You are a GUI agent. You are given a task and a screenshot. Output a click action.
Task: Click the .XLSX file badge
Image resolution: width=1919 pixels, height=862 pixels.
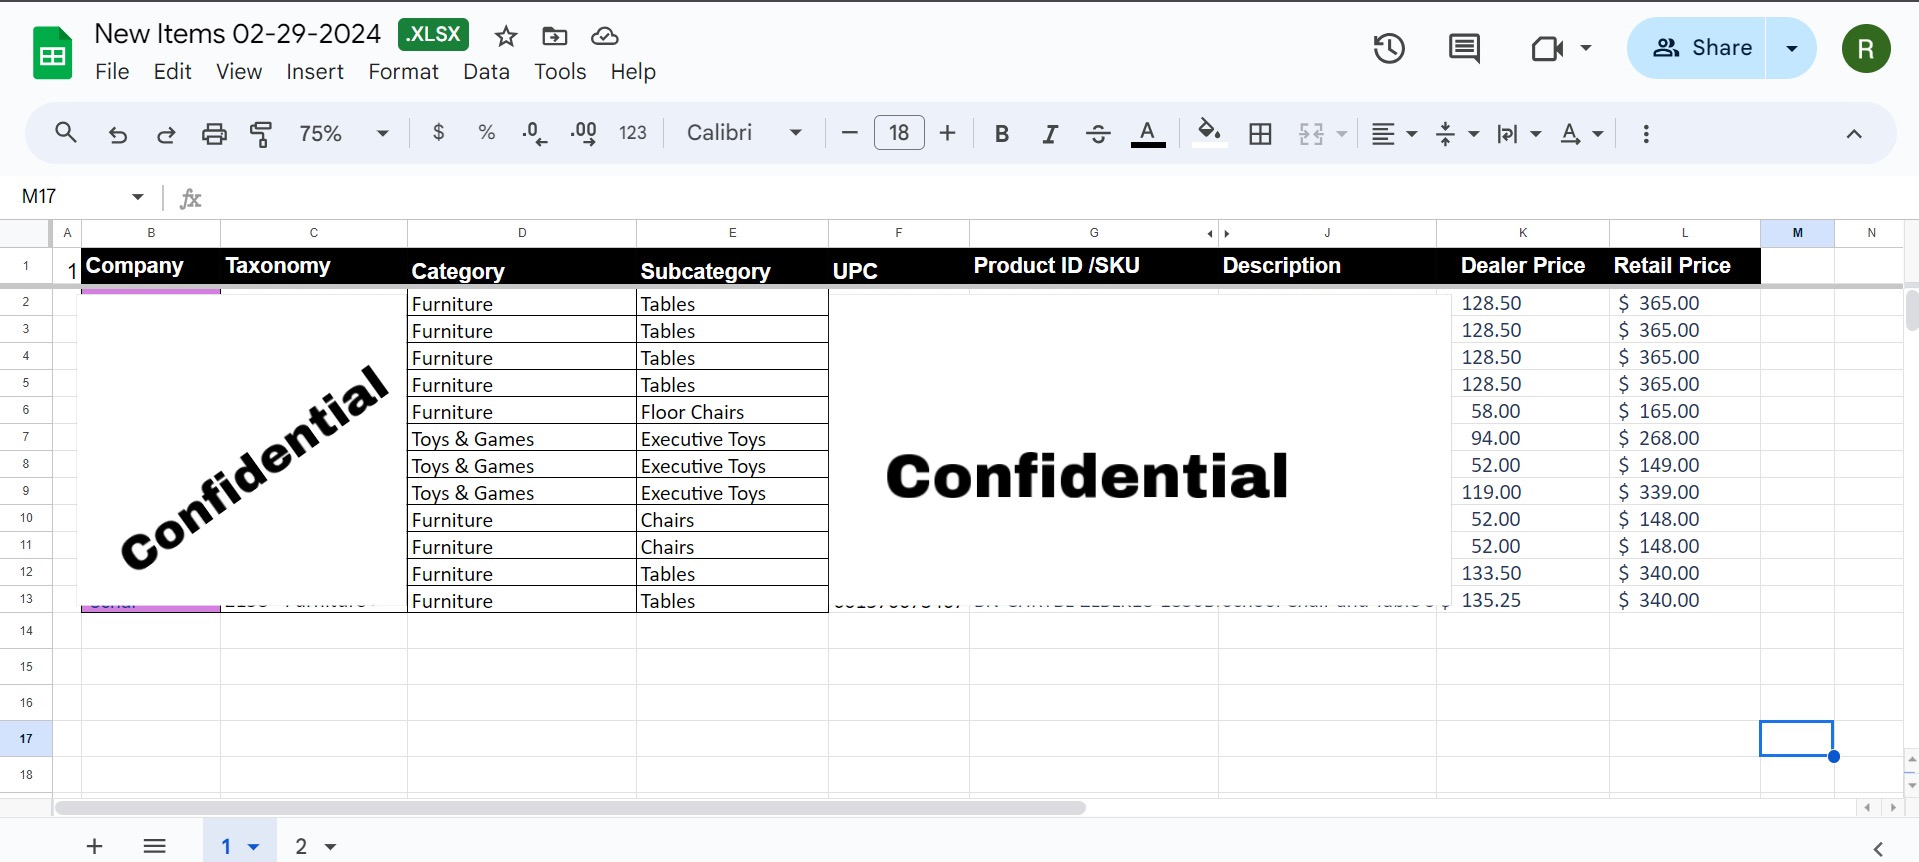click(433, 34)
